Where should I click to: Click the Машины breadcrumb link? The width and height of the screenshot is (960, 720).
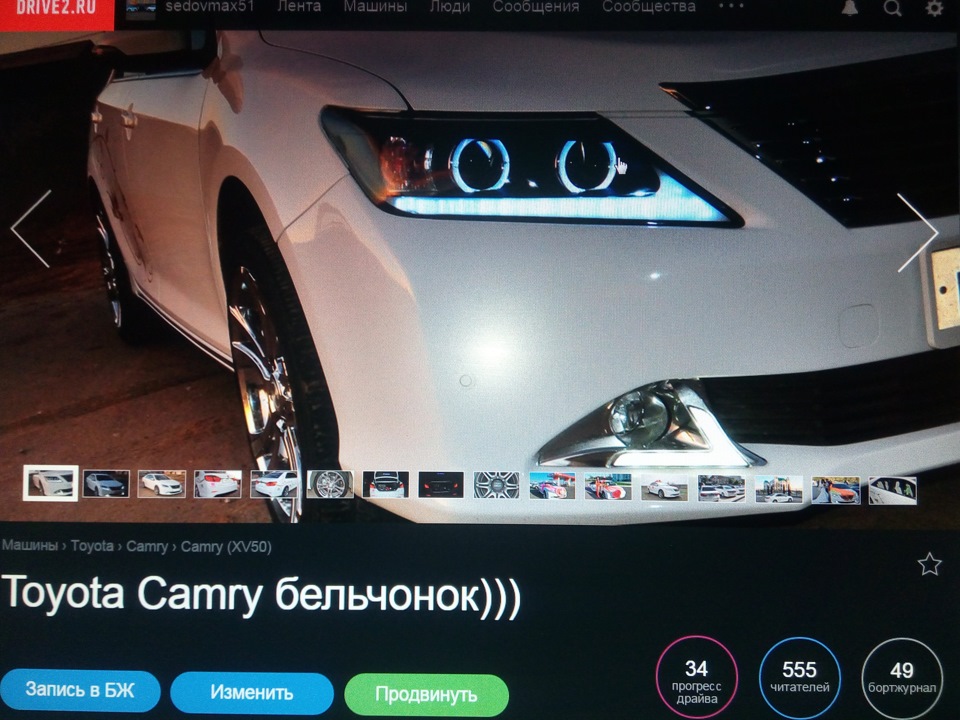click(29, 545)
